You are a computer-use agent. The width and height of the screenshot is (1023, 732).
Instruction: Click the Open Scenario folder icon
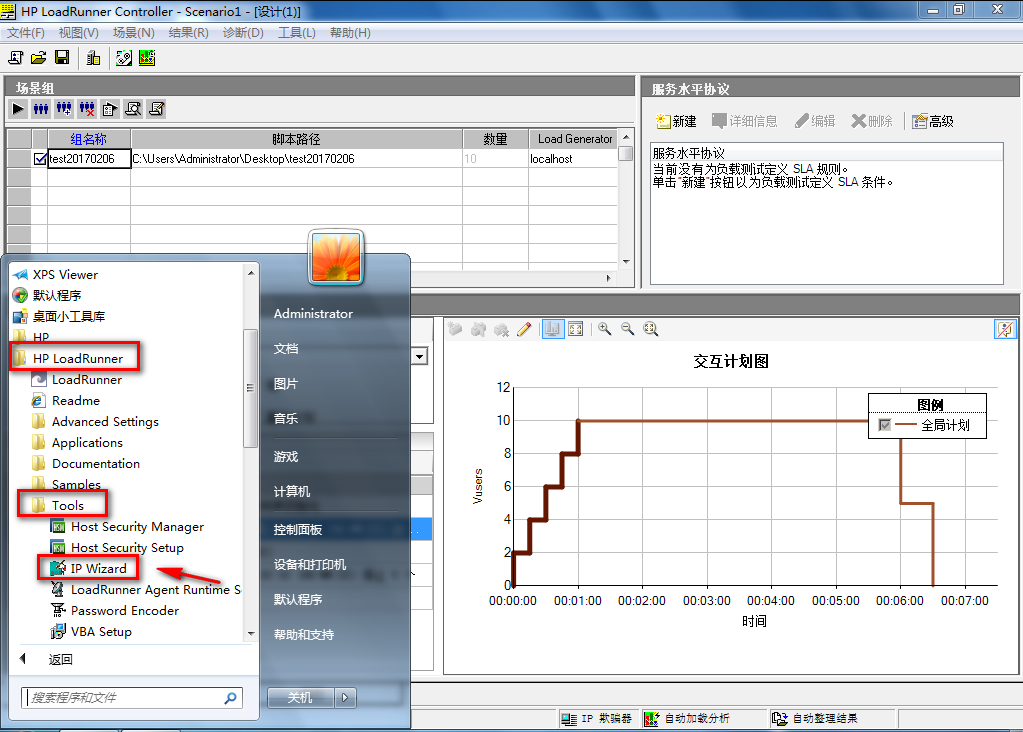38,58
